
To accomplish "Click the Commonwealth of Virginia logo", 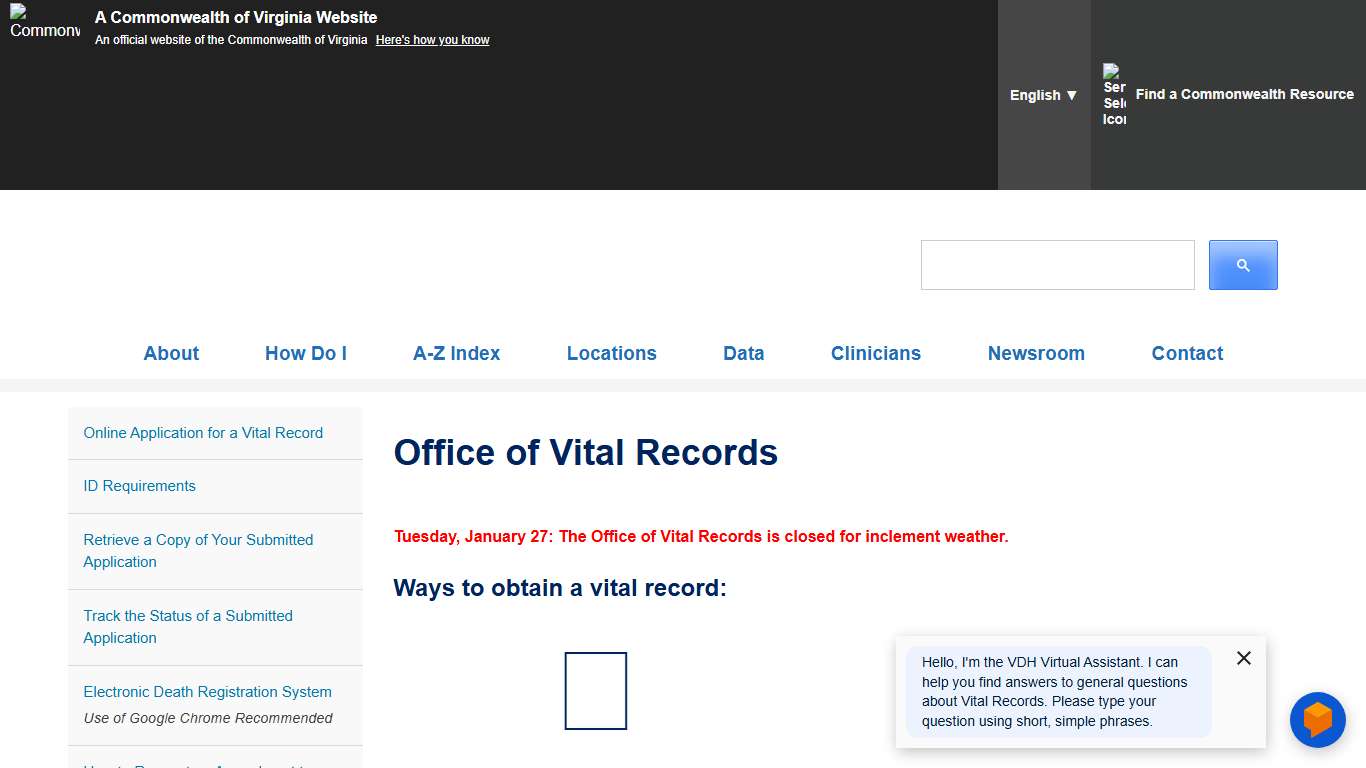I will pyautogui.click(x=44, y=27).
